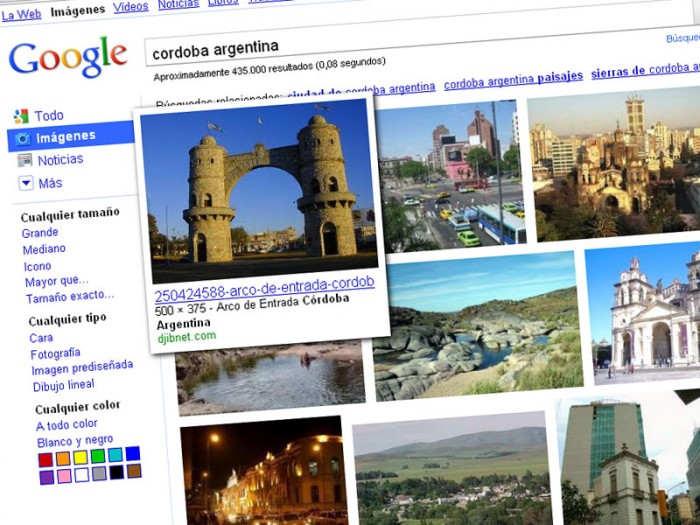Pick the yellow color swatch
The width and height of the screenshot is (700, 525).
point(80,457)
